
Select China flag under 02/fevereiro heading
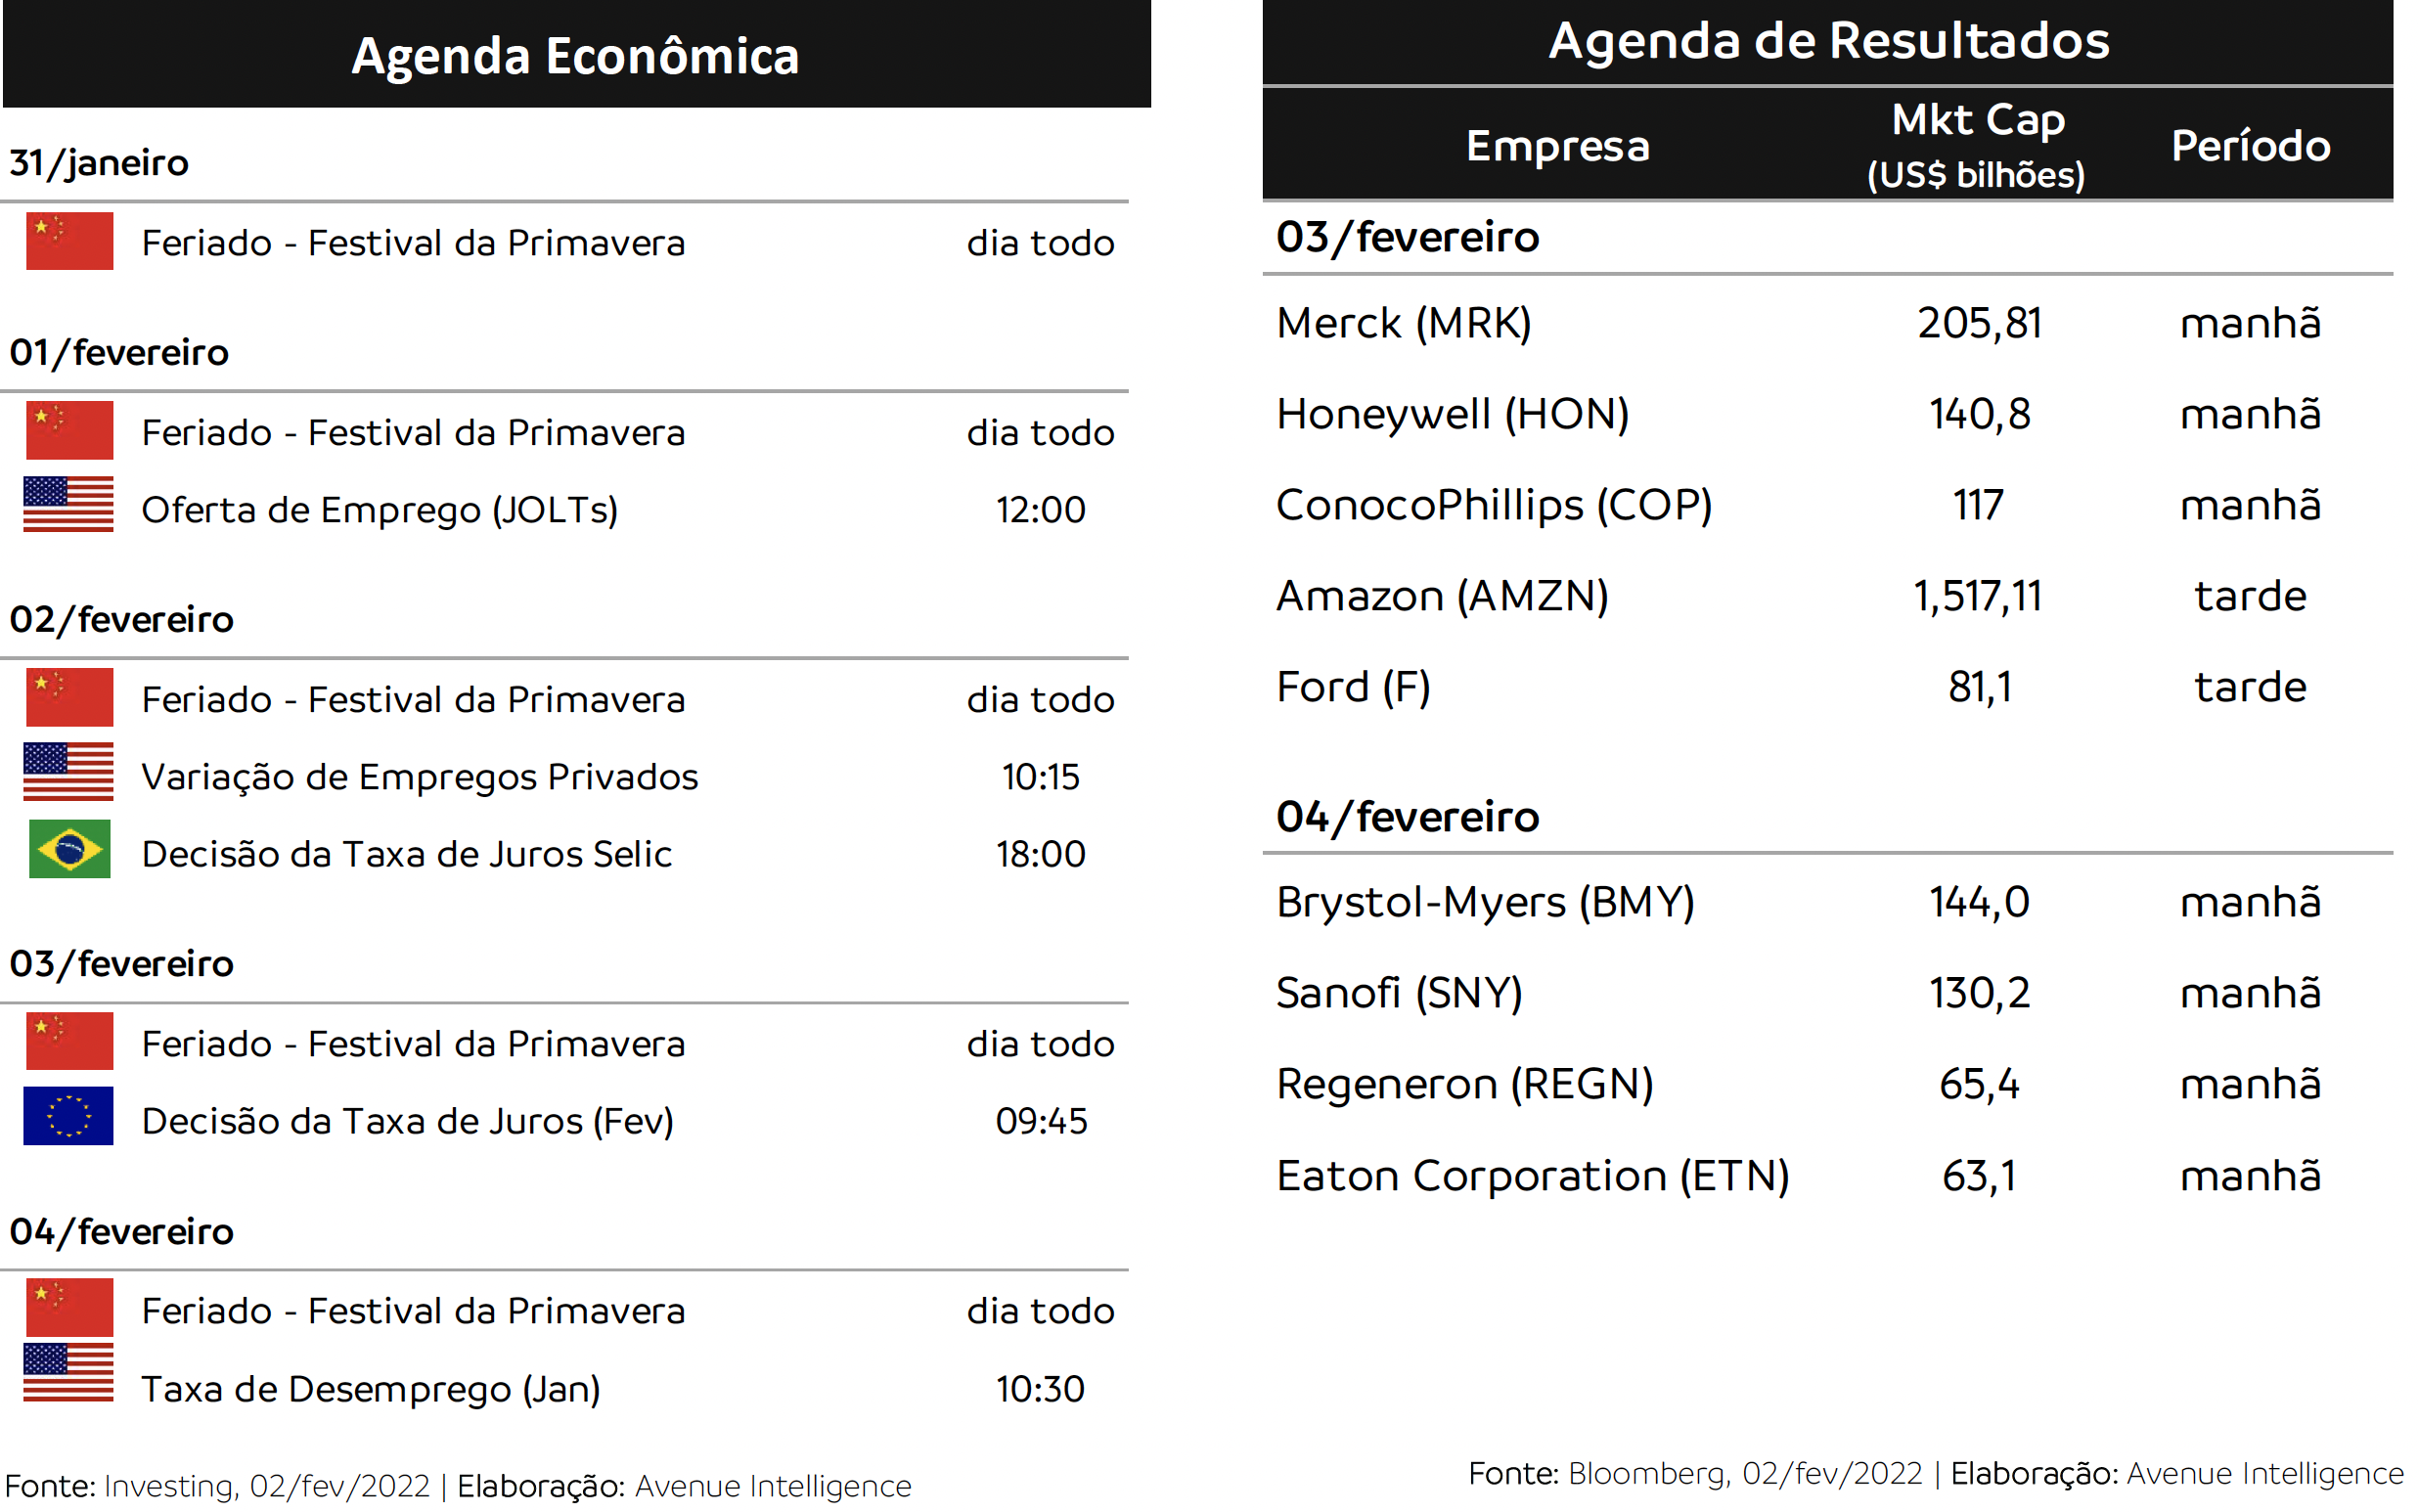(69, 697)
